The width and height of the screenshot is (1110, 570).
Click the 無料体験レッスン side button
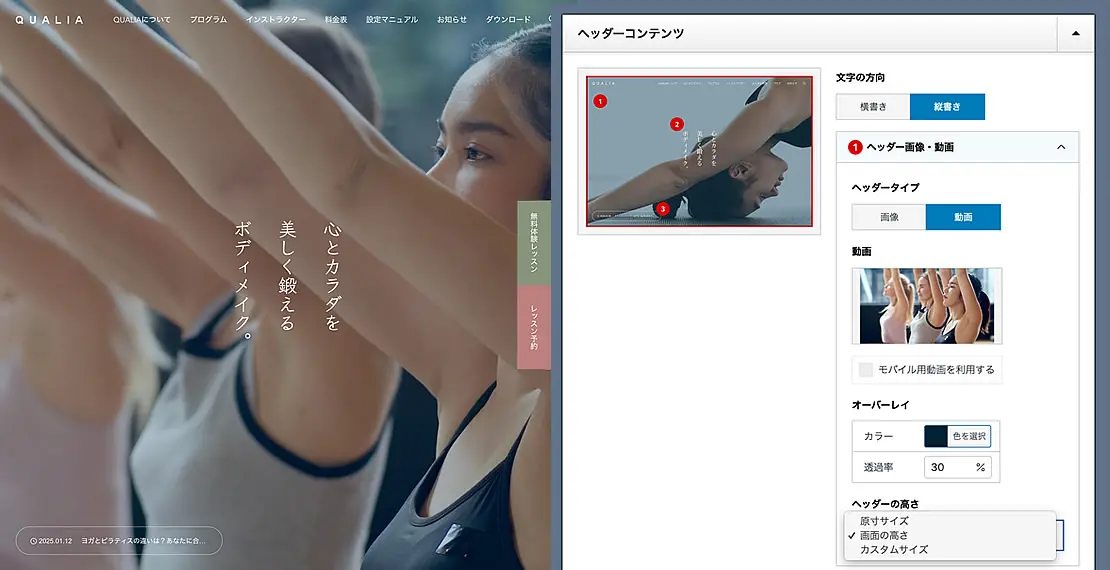pyautogui.click(x=533, y=242)
